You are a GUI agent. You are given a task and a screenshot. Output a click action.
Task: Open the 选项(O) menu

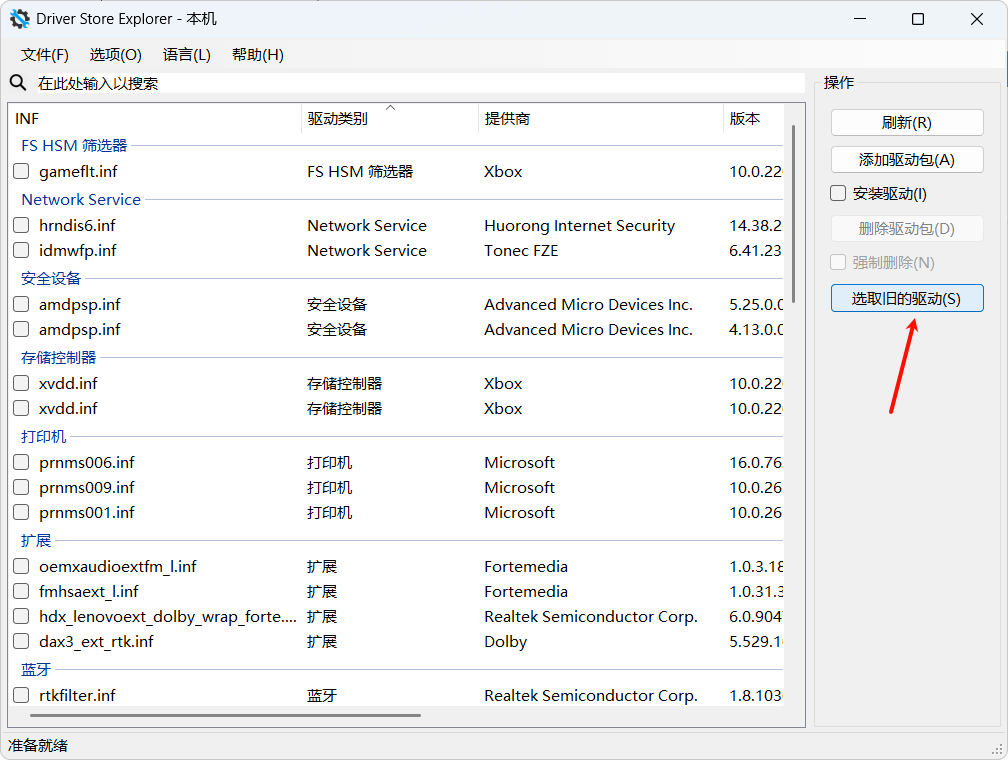tap(115, 55)
